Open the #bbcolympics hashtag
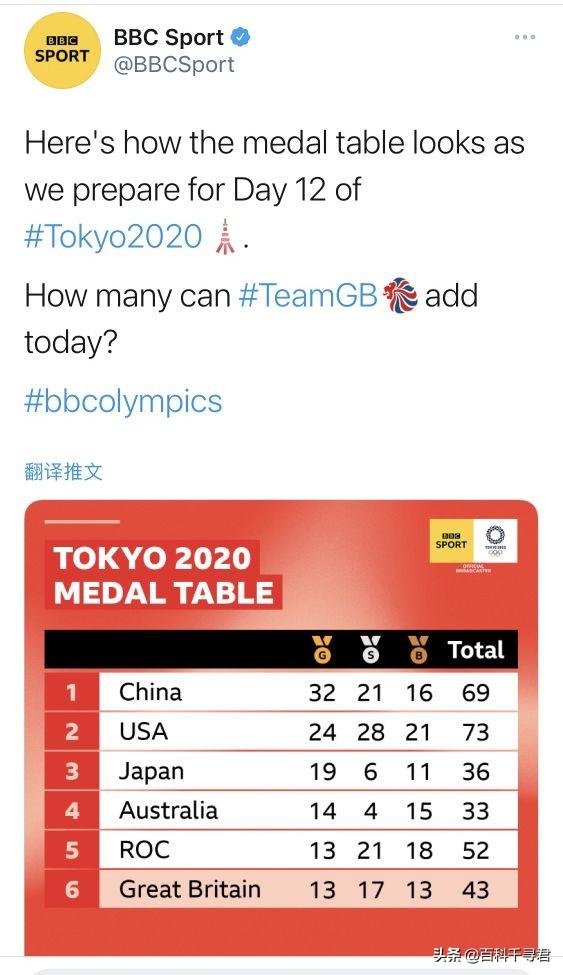Viewport: 563px width, 975px height. 123,401
